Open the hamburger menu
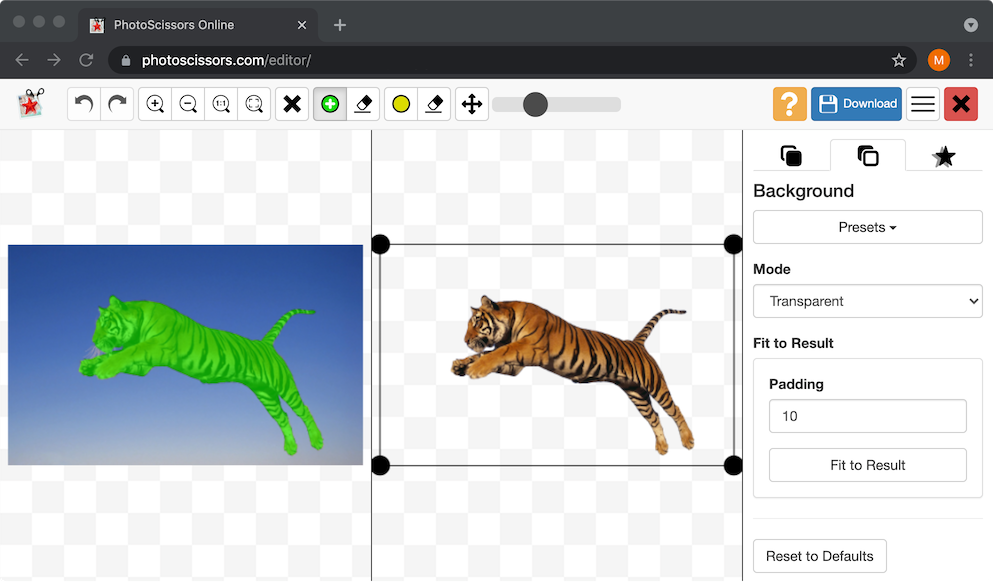This screenshot has width=993, height=582. pyautogui.click(x=923, y=104)
